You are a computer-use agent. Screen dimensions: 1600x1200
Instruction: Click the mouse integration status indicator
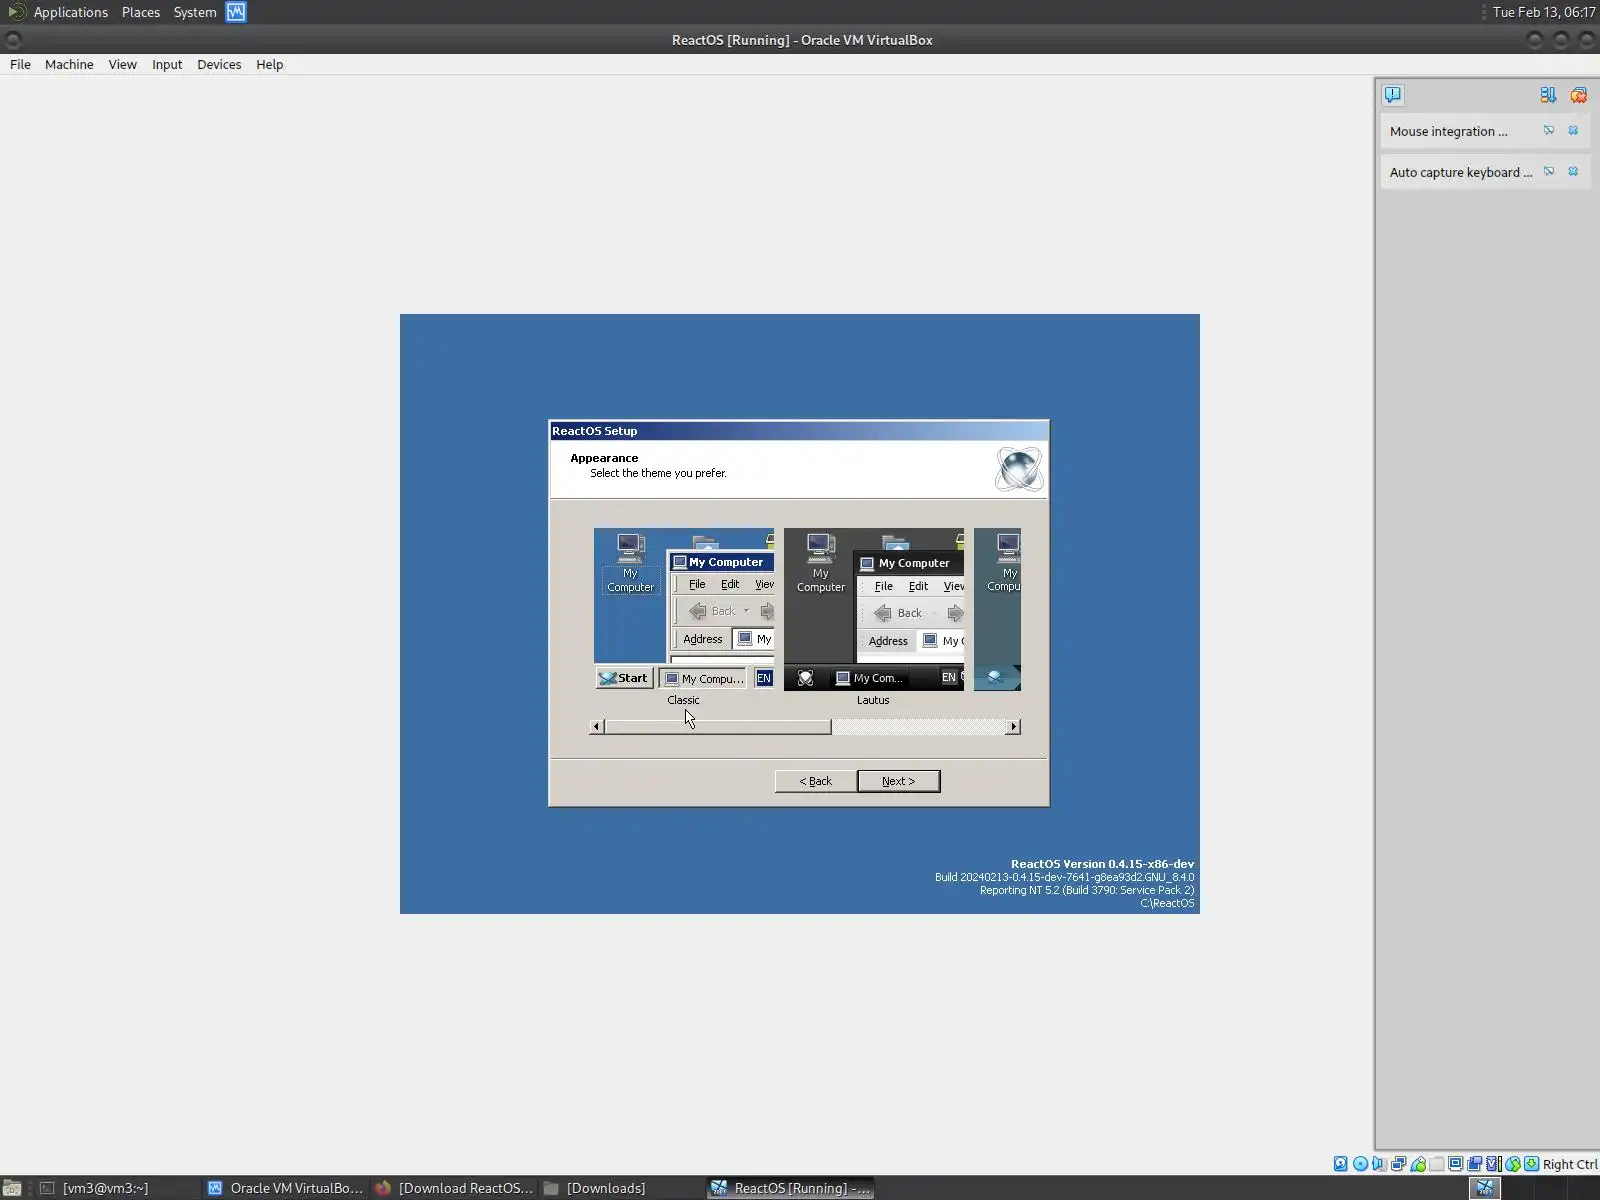pyautogui.click(x=1513, y=1164)
